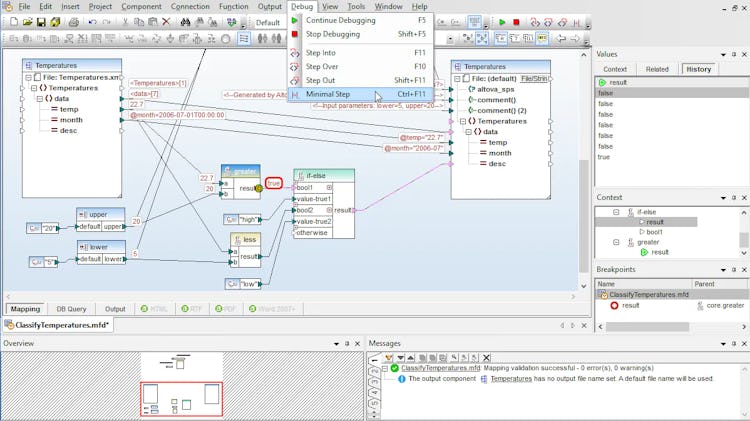Click the Minimal Step icon in the debug toolbar

point(576,22)
